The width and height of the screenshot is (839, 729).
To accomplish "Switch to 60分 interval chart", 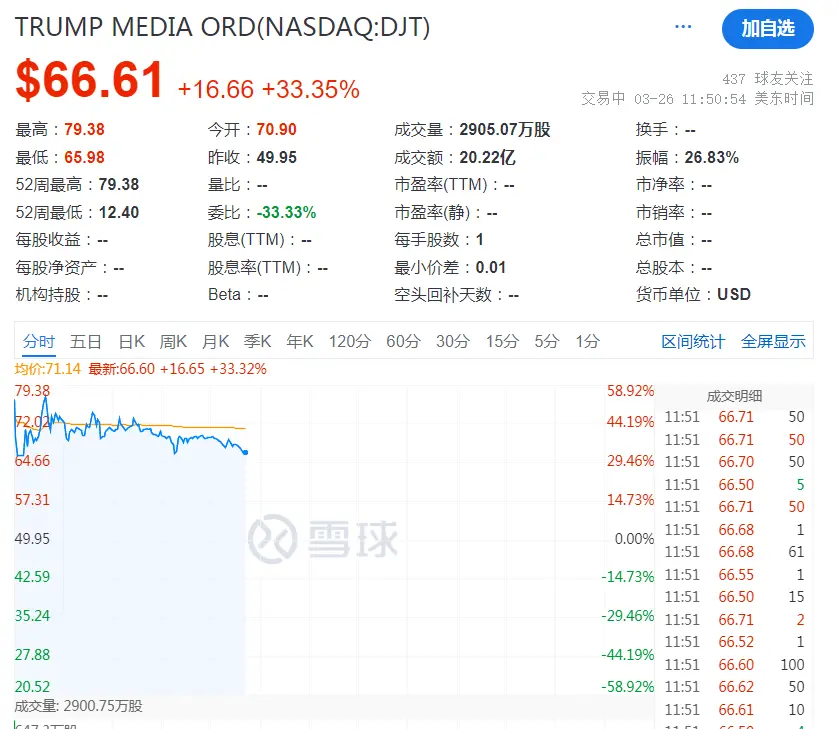I will coord(403,342).
